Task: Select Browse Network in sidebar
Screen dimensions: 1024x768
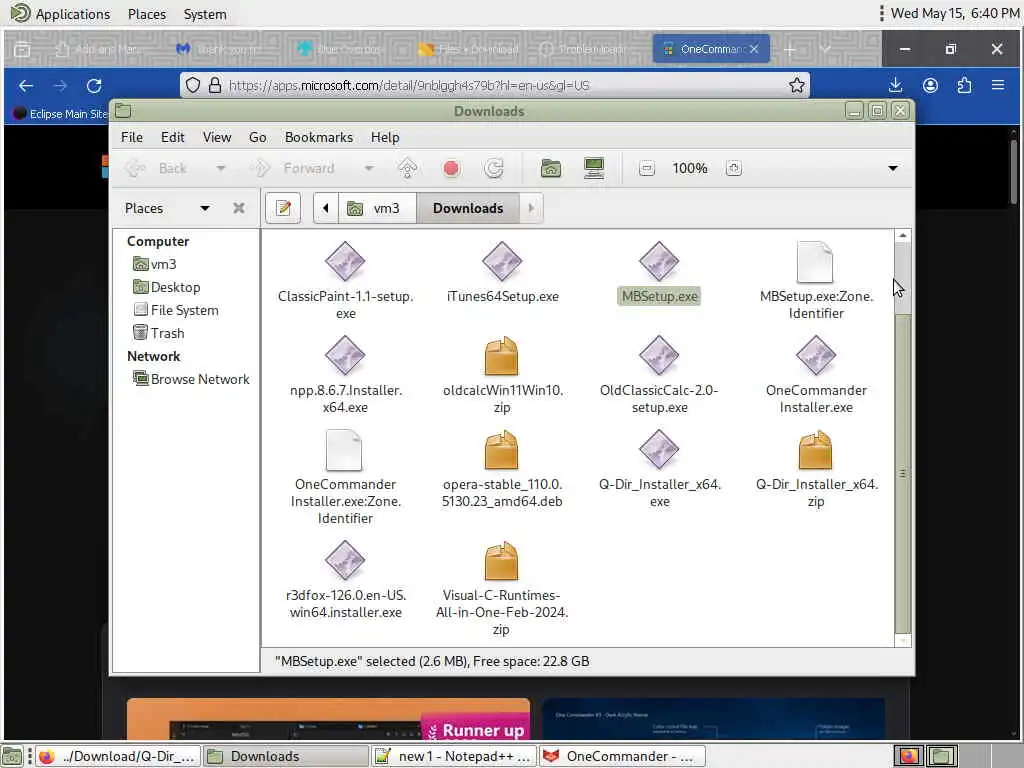Action: (191, 379)
